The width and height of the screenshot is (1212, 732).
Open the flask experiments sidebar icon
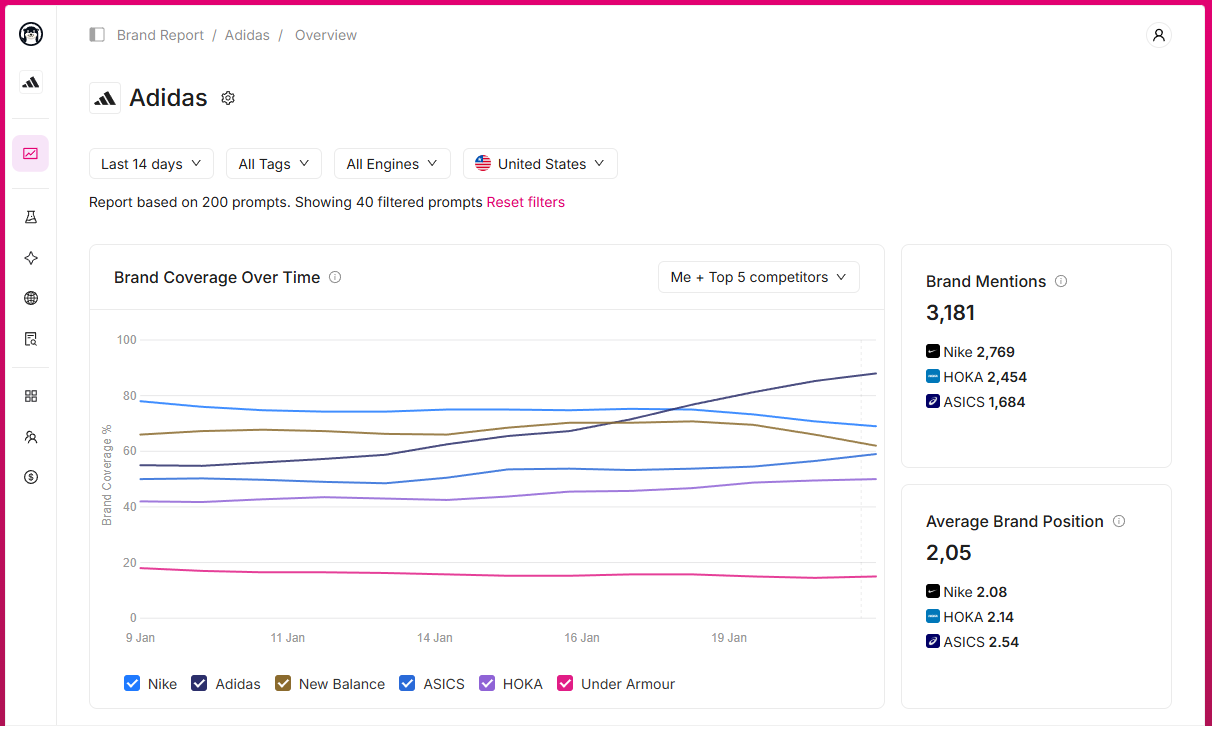click(31, 217)
